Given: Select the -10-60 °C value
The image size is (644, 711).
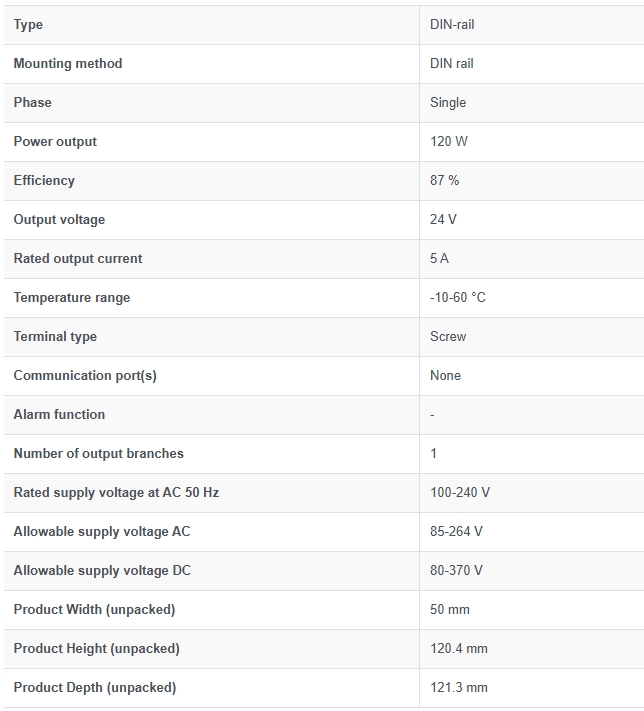Looking at the screenshot, I should (458, 297).
